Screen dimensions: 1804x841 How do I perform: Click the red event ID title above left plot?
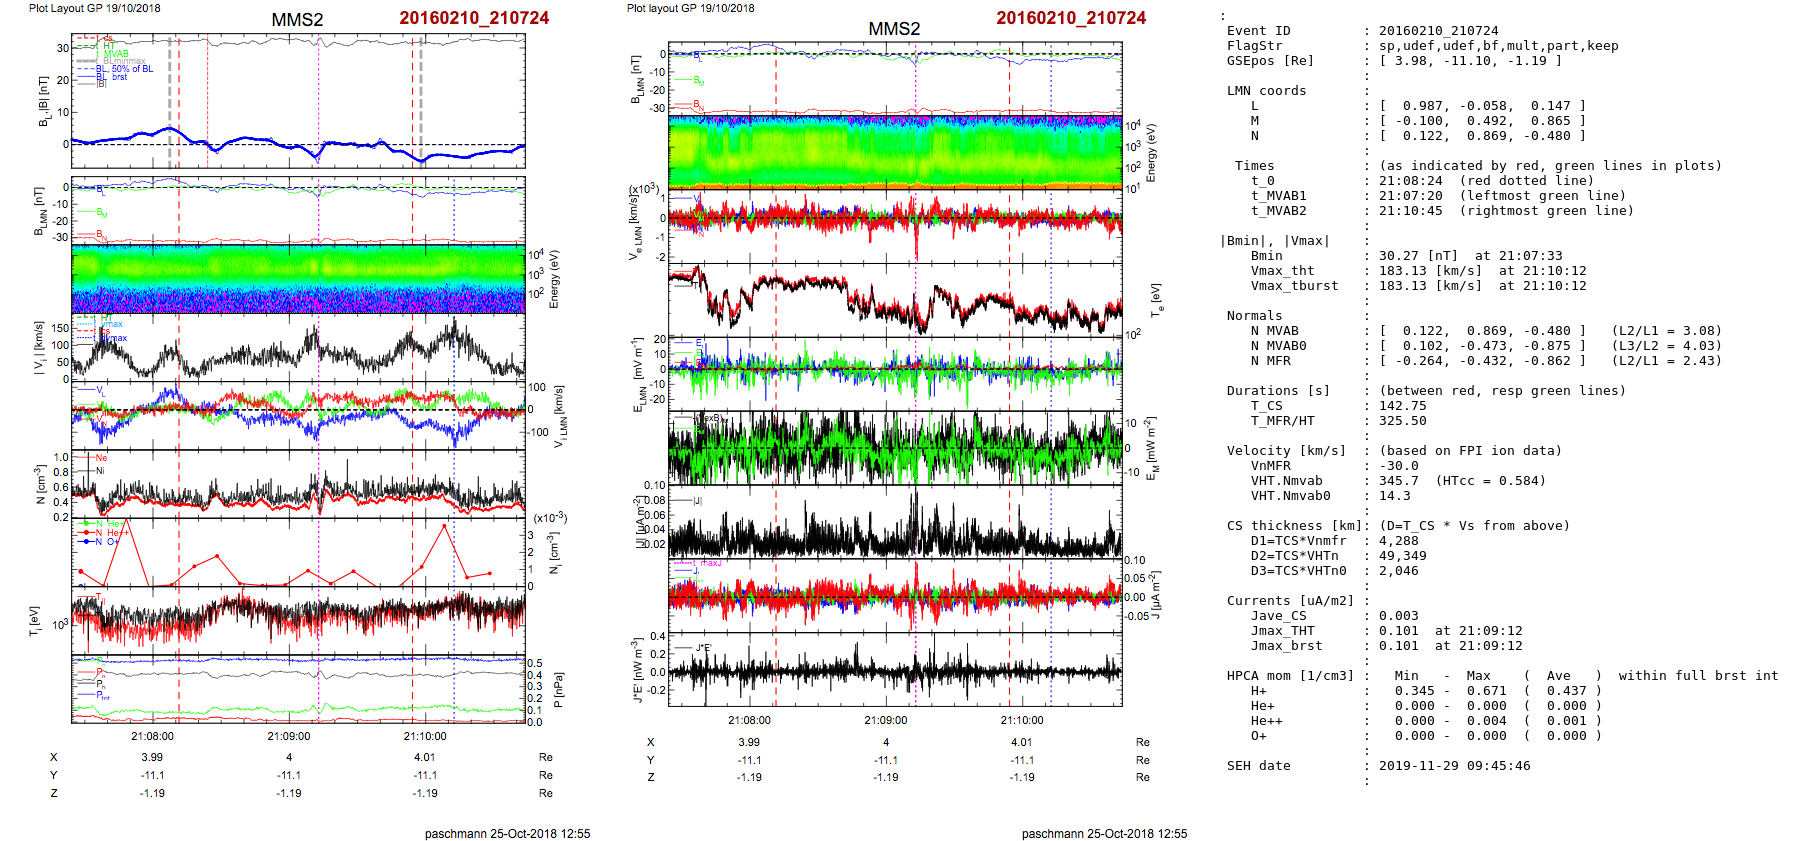(x=474, y=18)
